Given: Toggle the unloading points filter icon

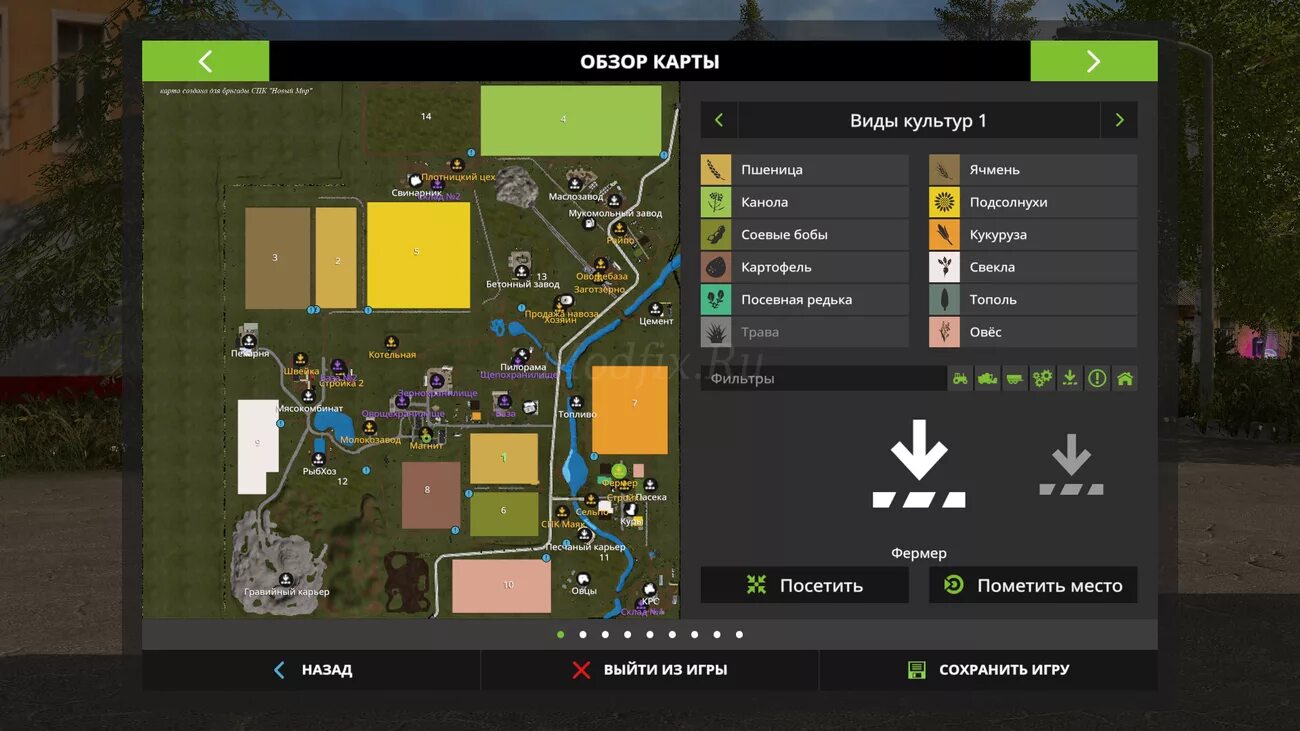Looking at the screenshot, I should [1070, 378].
